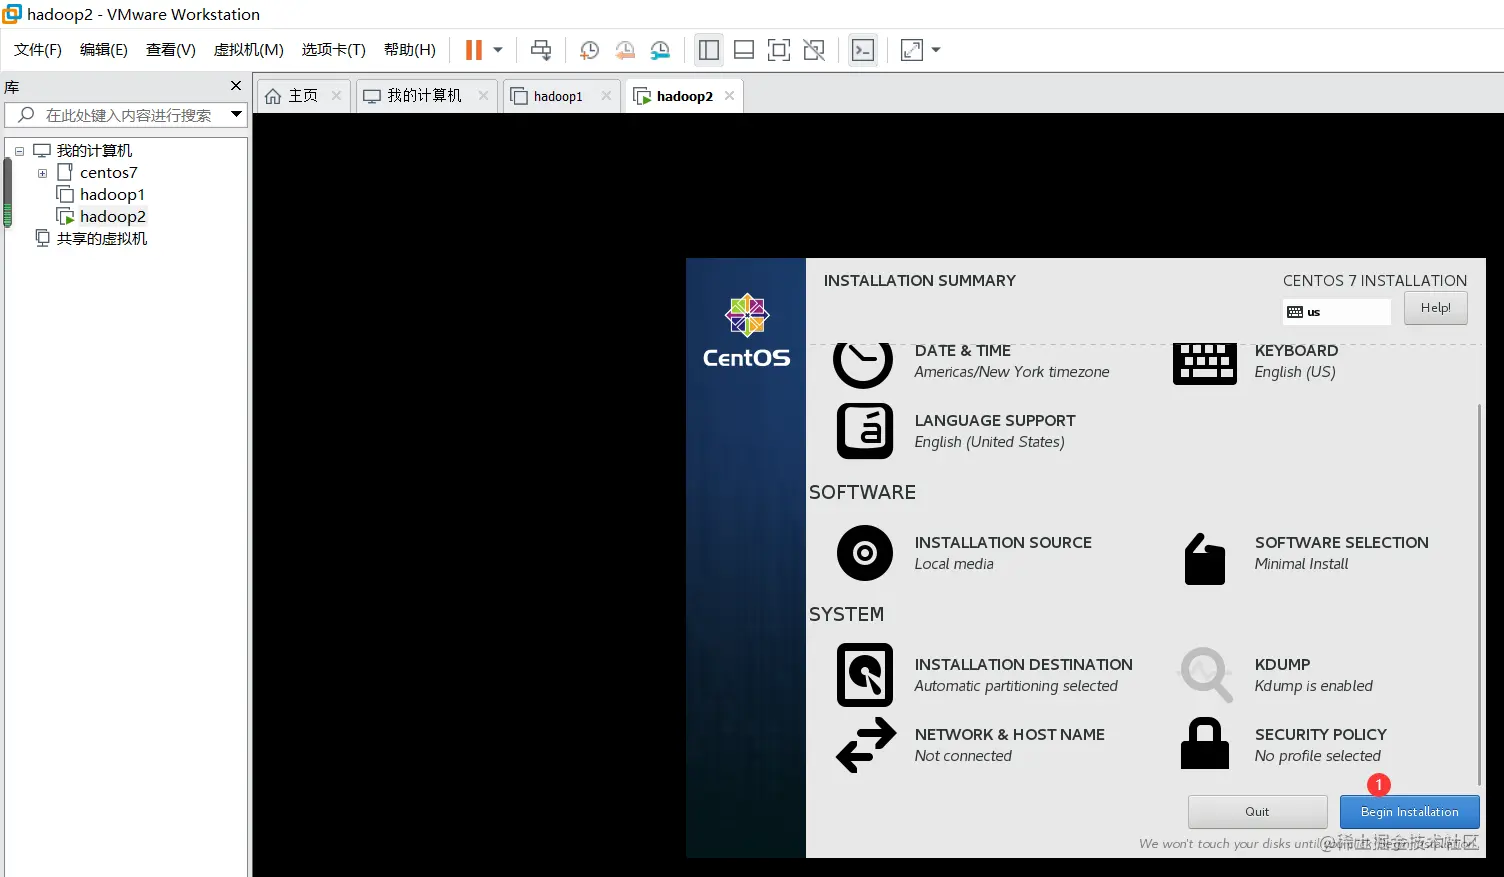Open the 帮助(H) menu

(x=410, y=50)
